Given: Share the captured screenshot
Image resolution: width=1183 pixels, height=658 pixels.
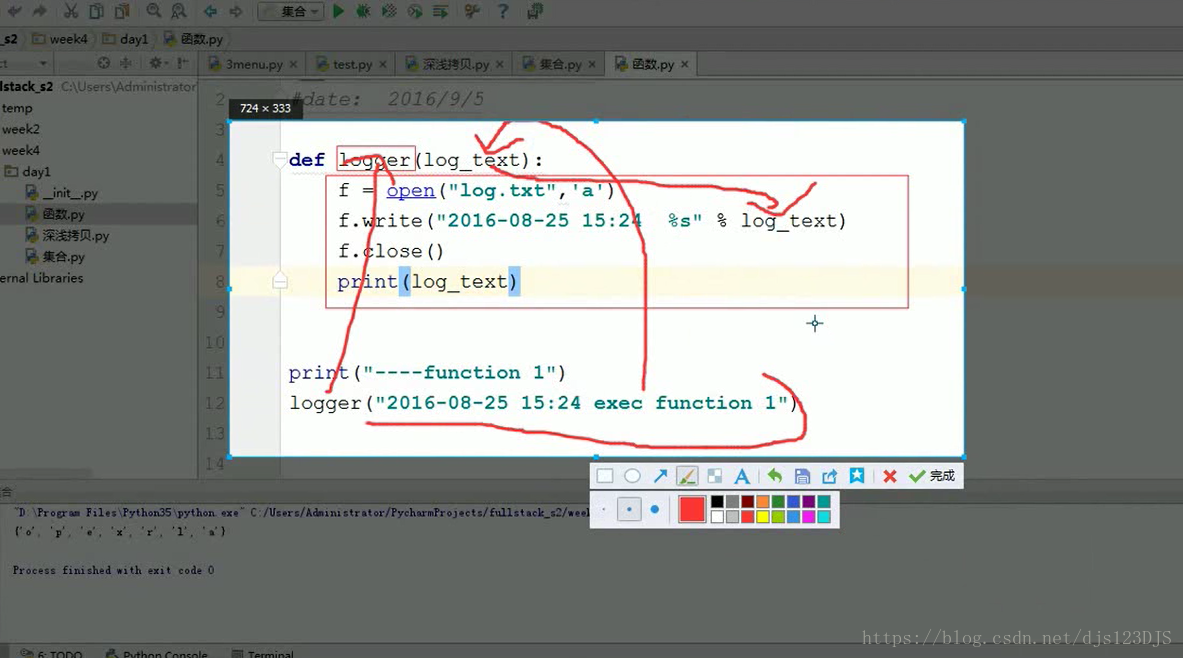Looking at the screenshot, I should [x=829, y=476].
